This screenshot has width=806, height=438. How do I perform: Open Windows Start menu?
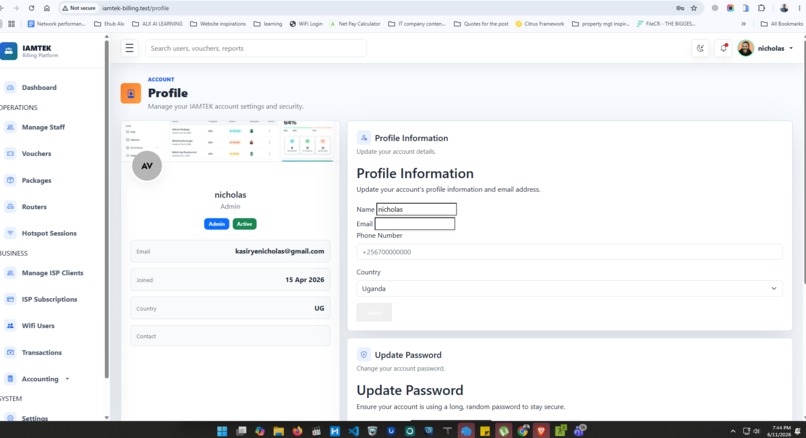[x=222, y=431]
